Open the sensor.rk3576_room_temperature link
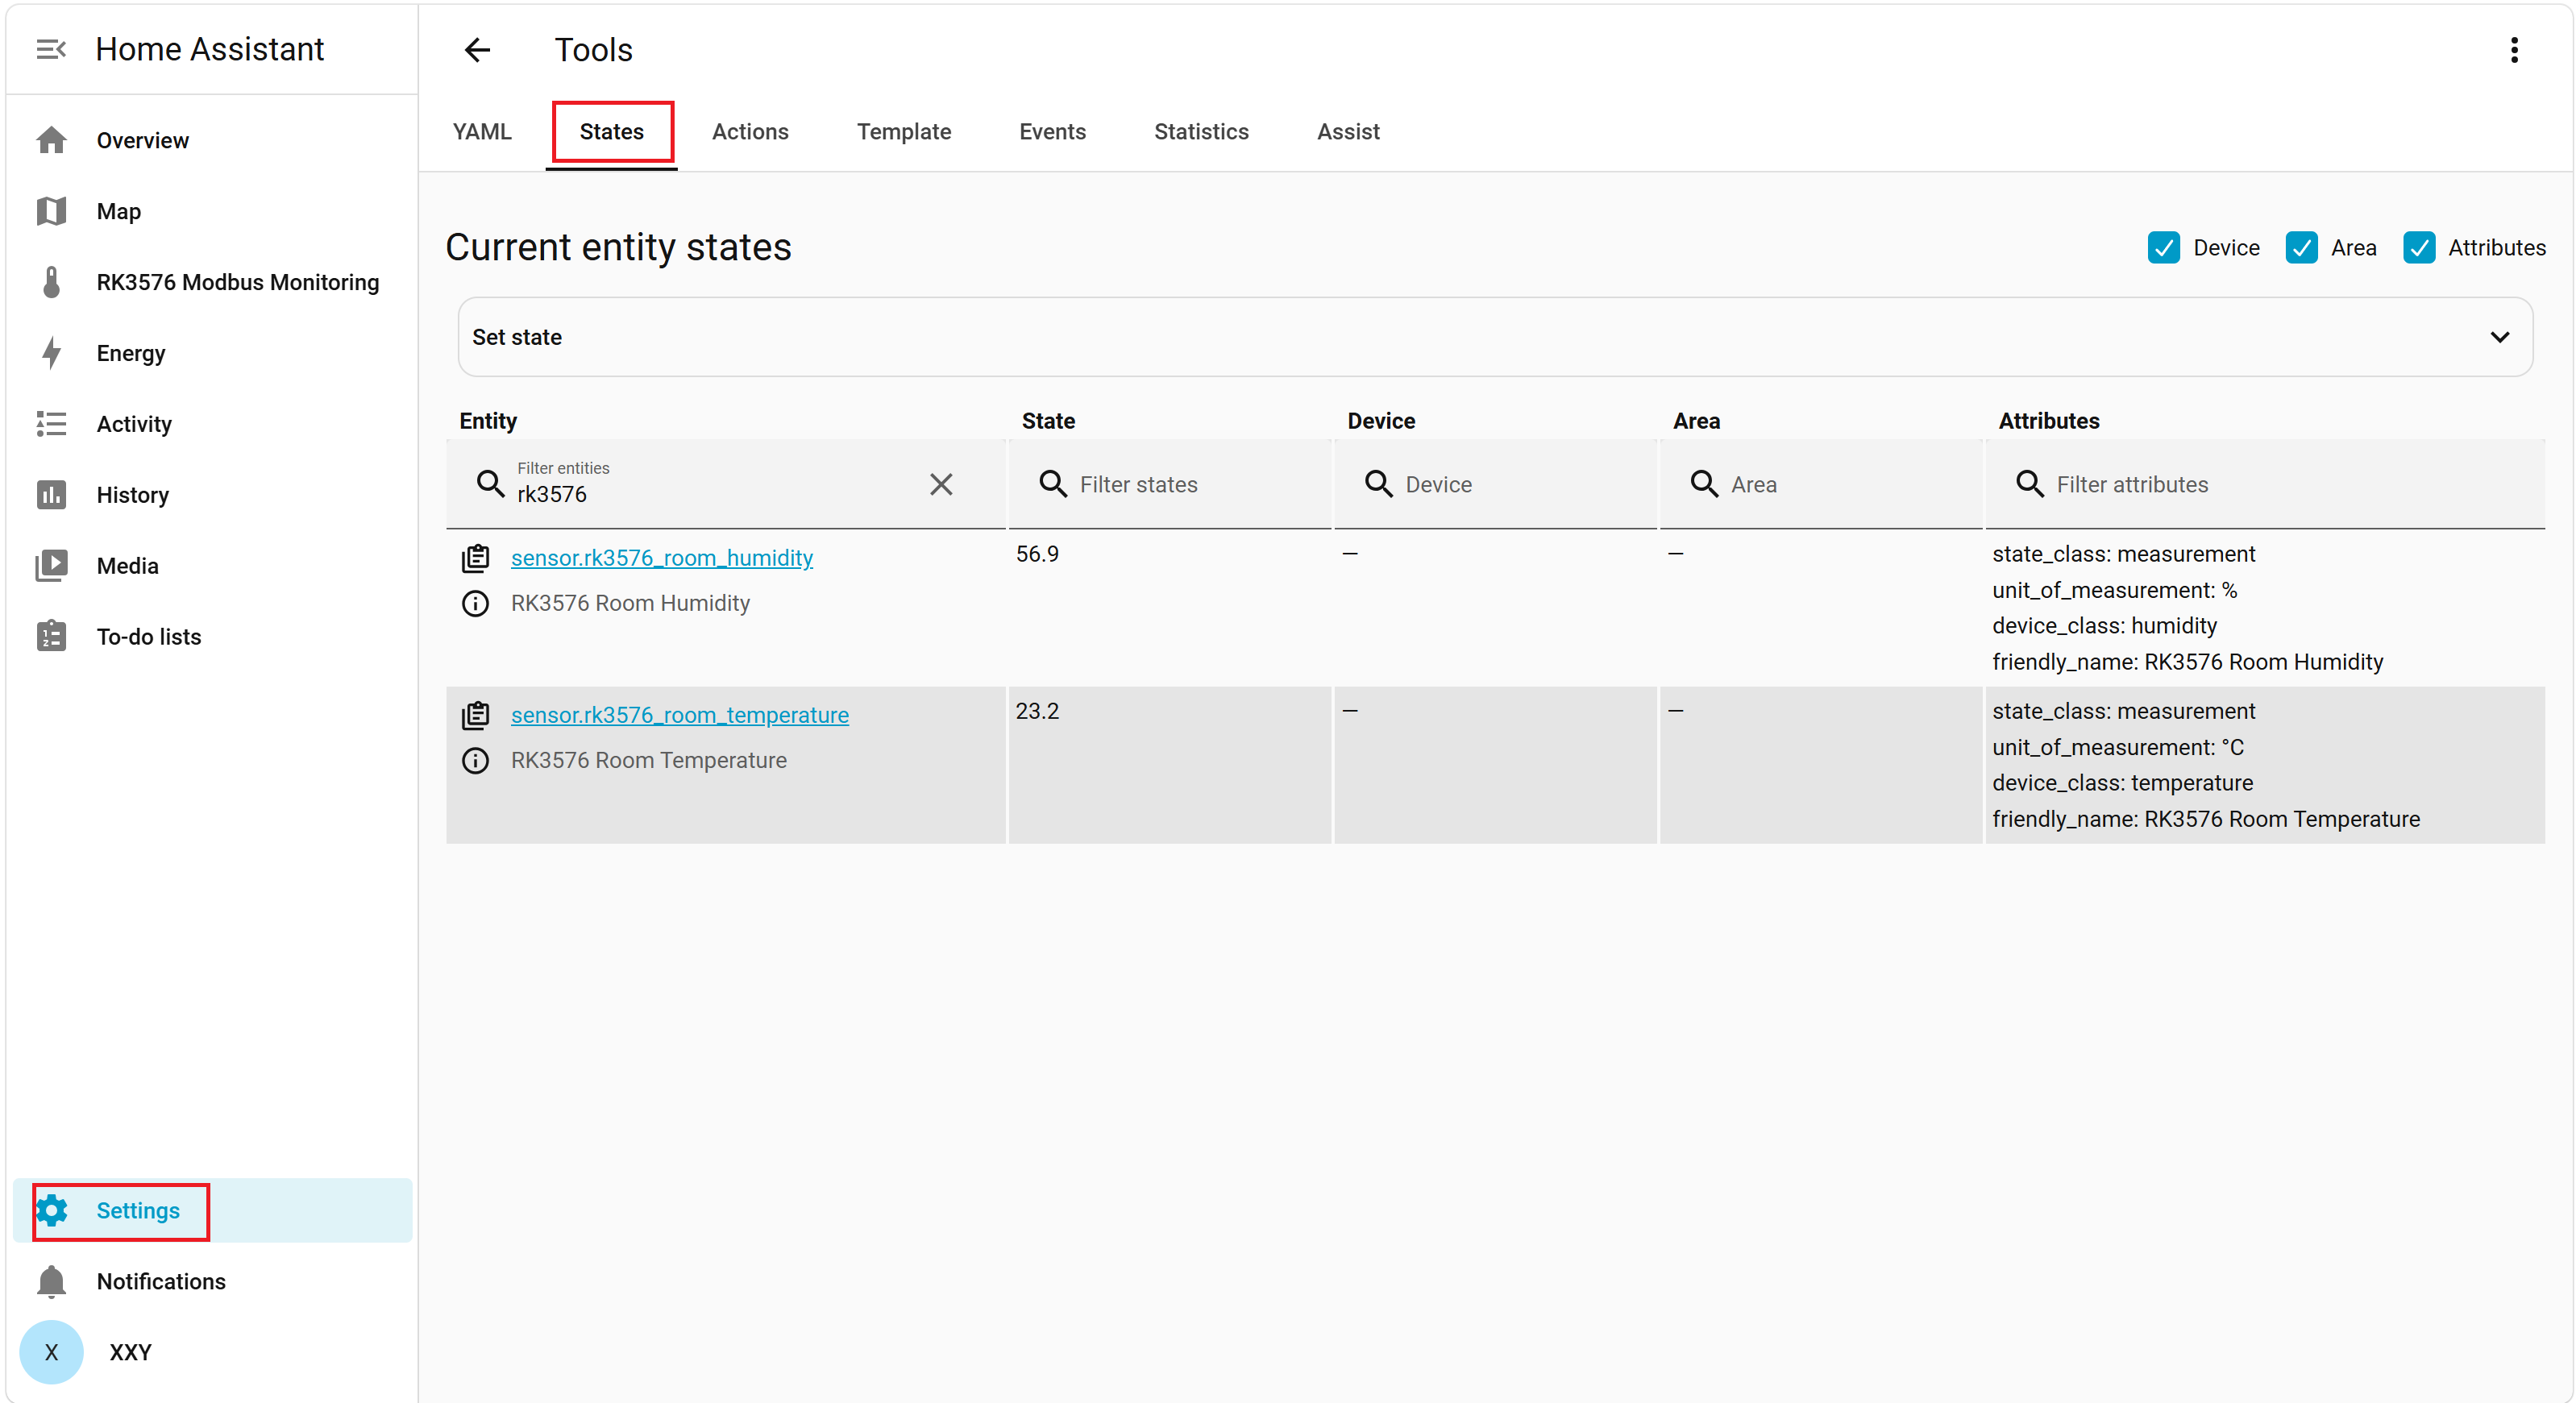 point(680,715)
